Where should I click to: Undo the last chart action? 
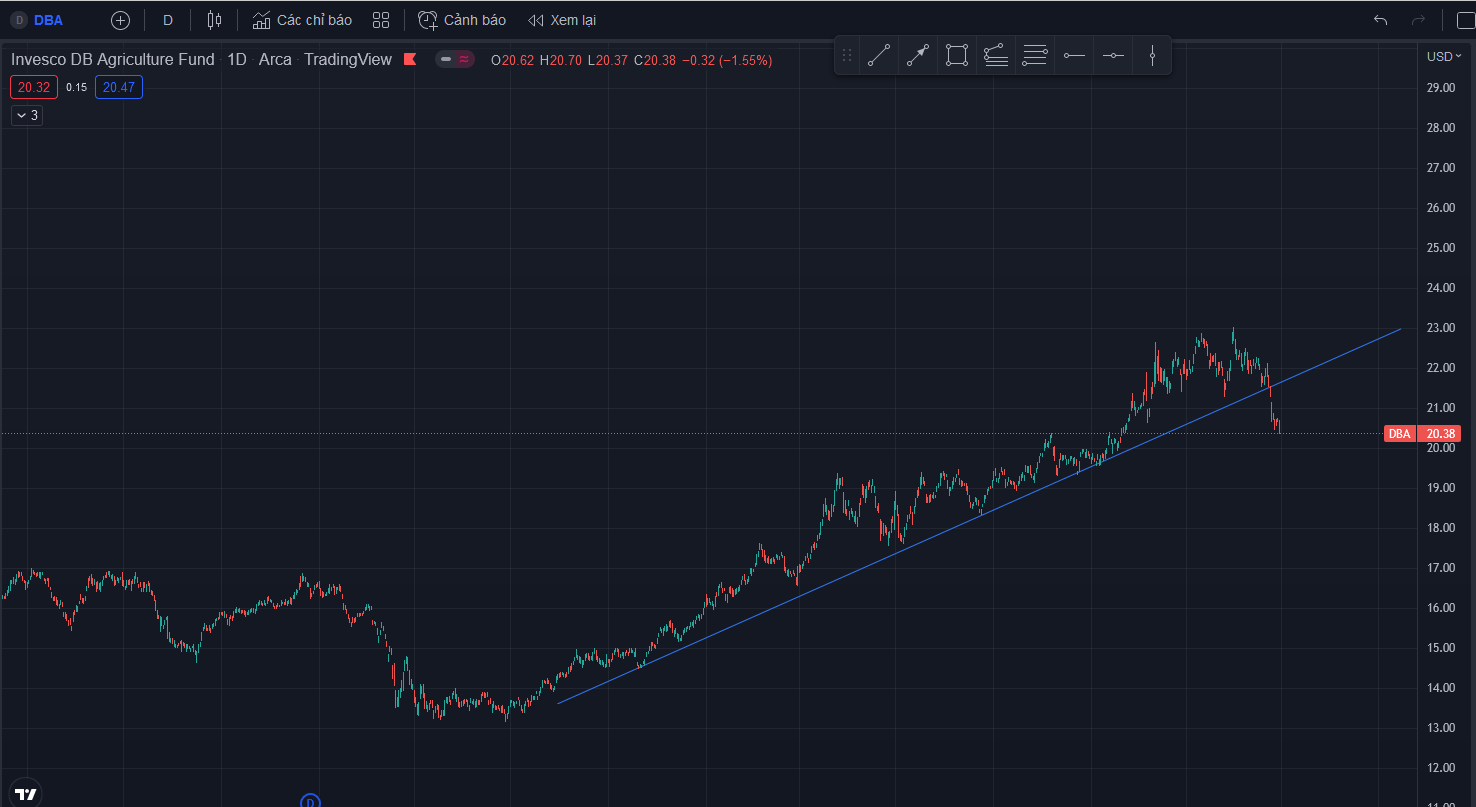click(1381, 20)
